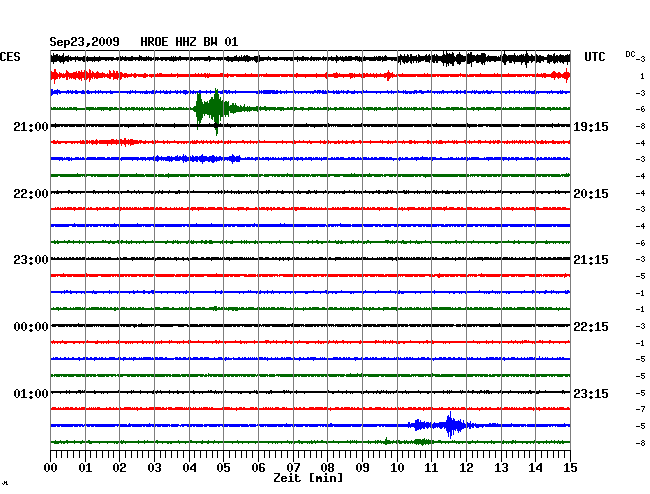Click the date label Sep23,2009
Screen dimensions: 650x494
(85, 42)
